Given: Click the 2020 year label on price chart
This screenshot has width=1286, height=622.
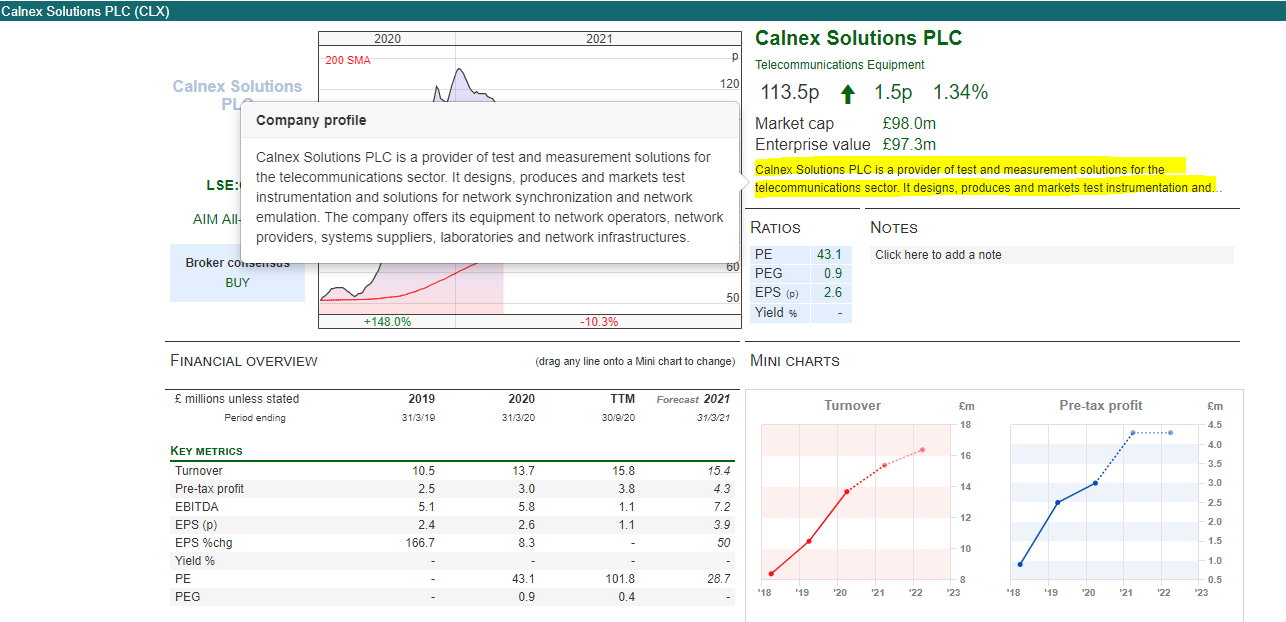Looking at the screenshot, I should click(387, 39).
